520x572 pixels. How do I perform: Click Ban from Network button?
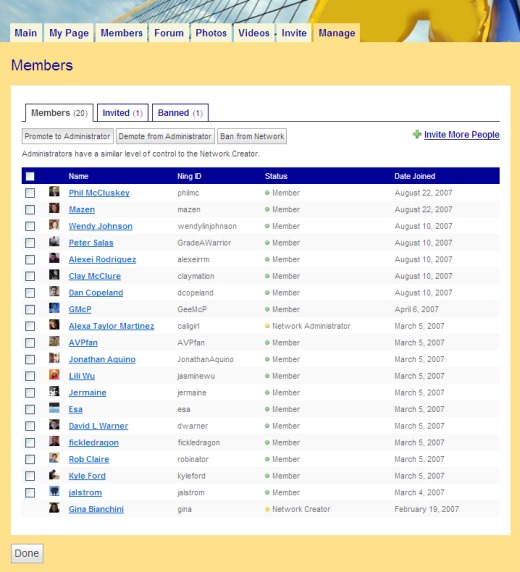pos(252,136)
